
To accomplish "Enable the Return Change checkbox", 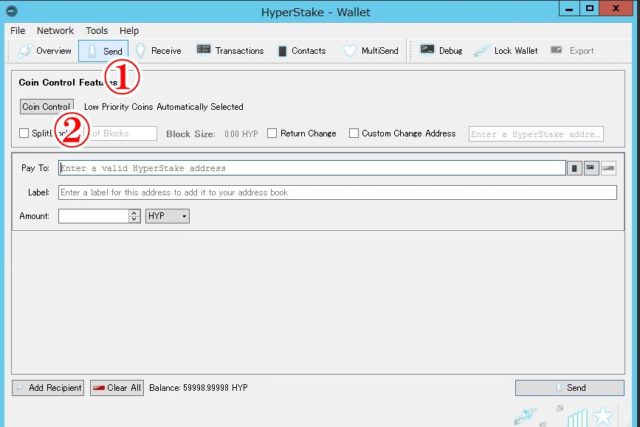I will click(272, 133).
